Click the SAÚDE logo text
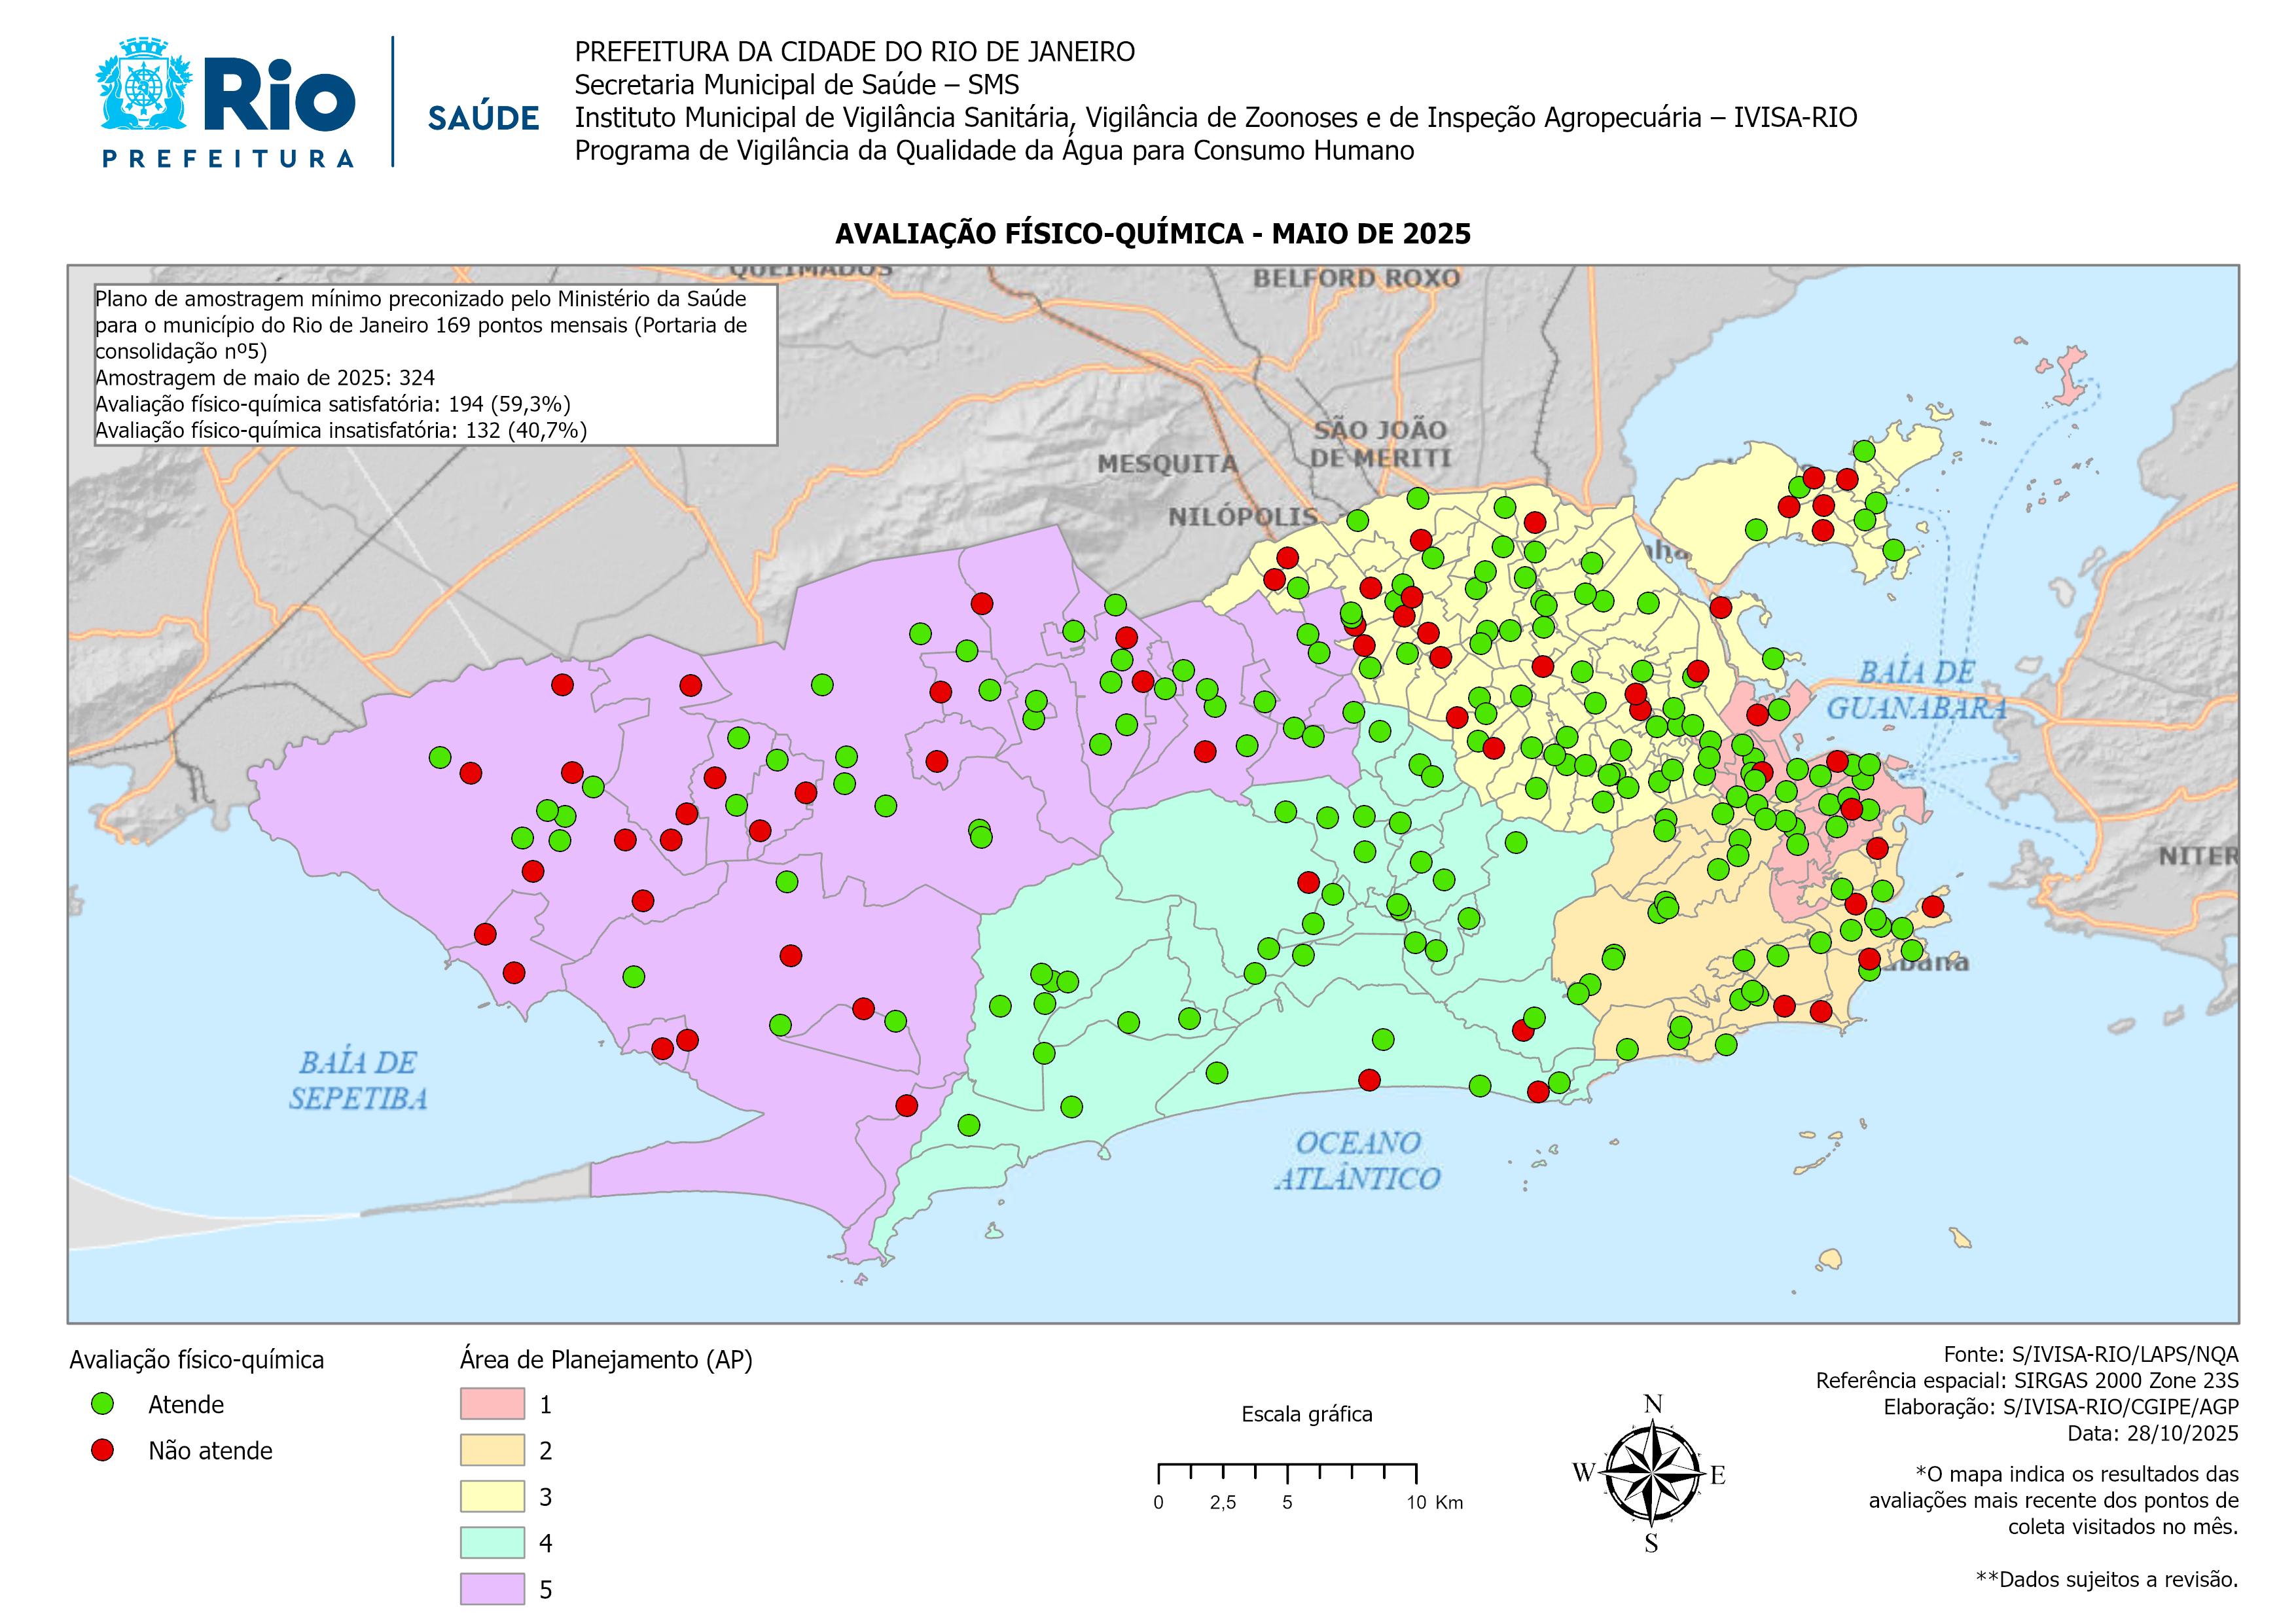Viewport: 2296px width, 1623px height. point(483,119)
